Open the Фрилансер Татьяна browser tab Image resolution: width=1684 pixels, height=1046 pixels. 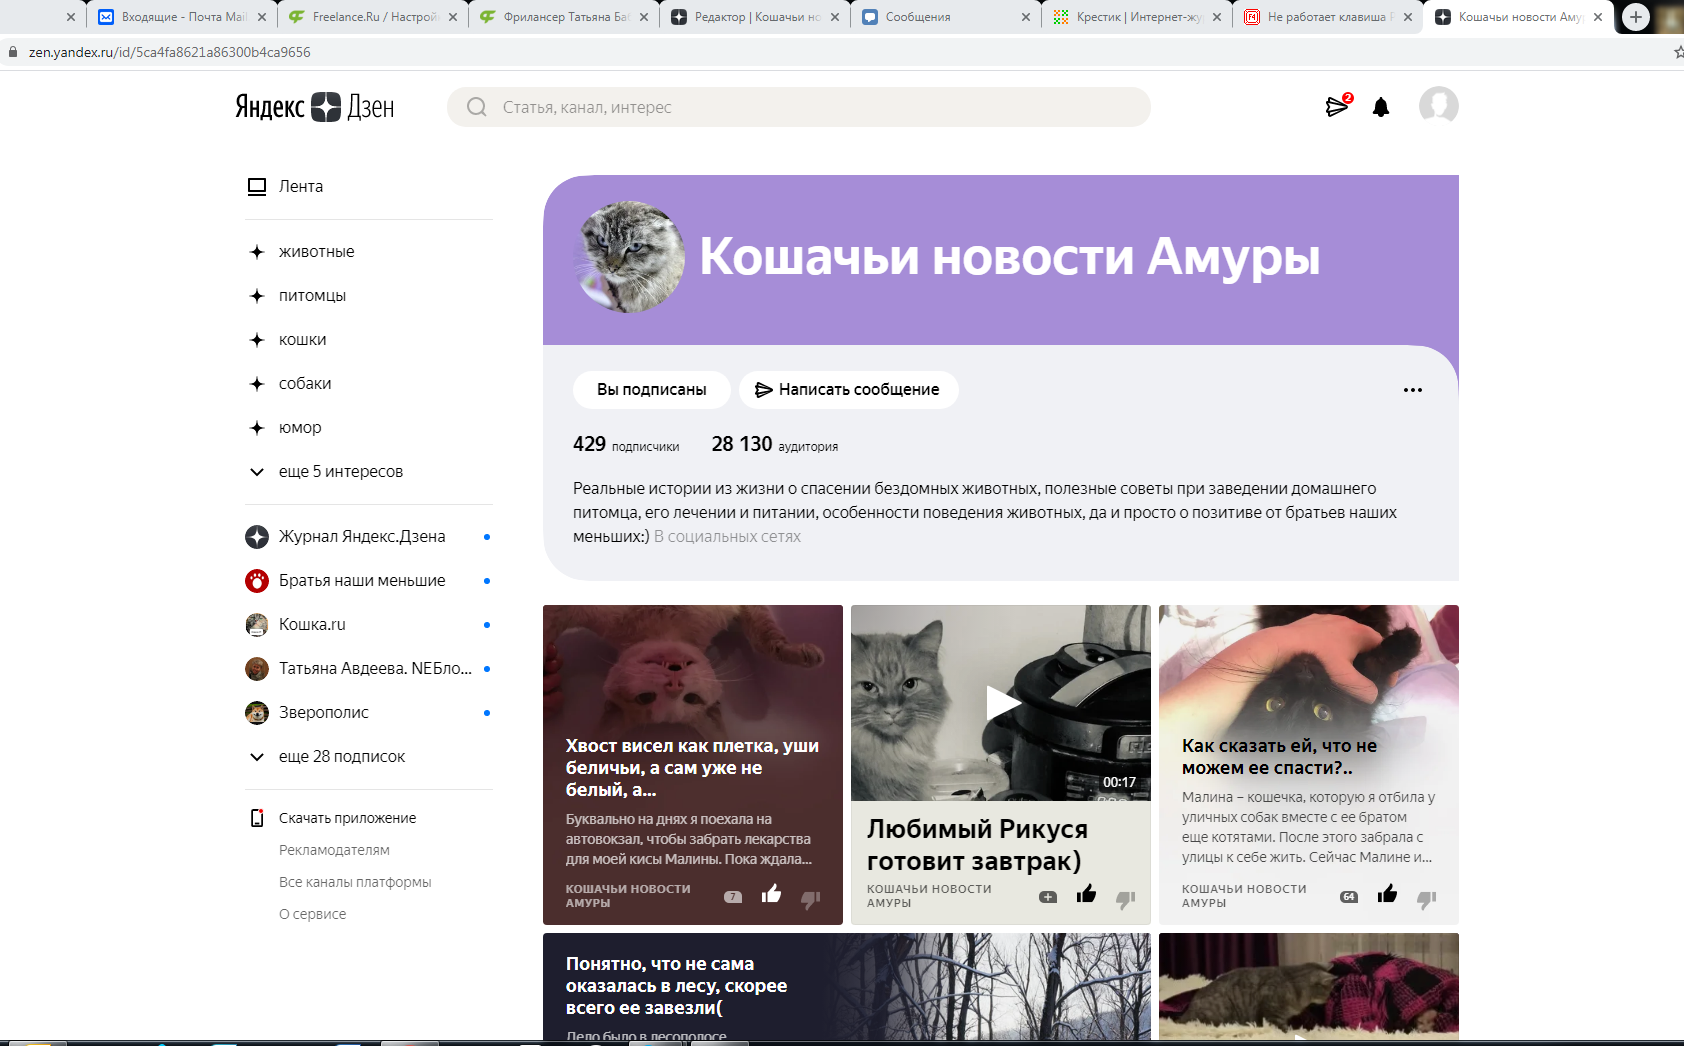tap(560, 16)
